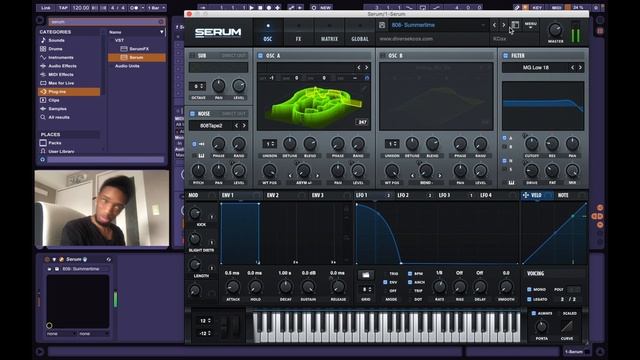Toggle LFO ANCH checkbox
This screenshot has width=640, height=360.
coord(410,282)
